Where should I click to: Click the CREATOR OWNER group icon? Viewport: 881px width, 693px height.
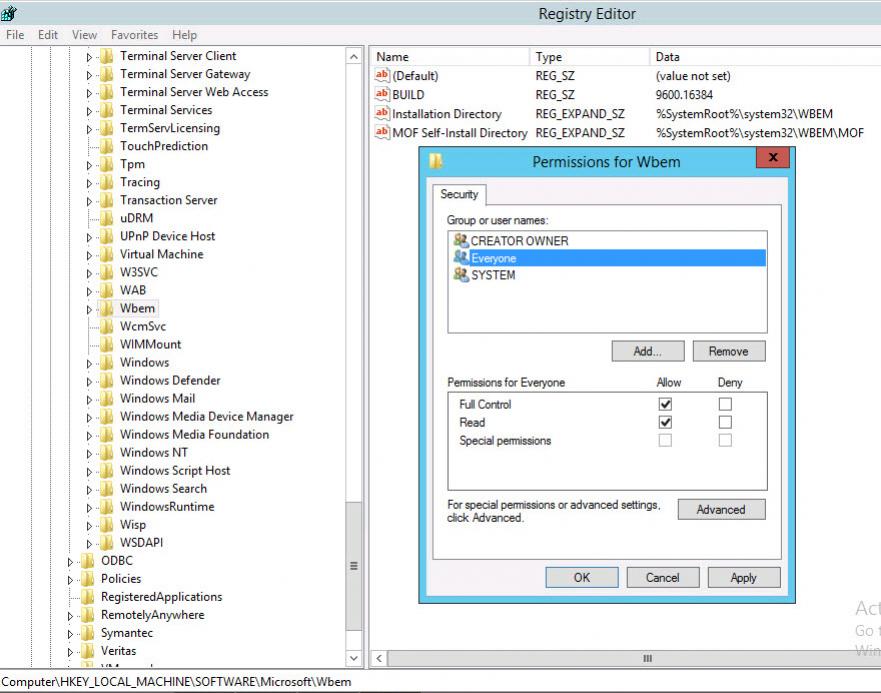pyautogui.click(x=461, y=241)
